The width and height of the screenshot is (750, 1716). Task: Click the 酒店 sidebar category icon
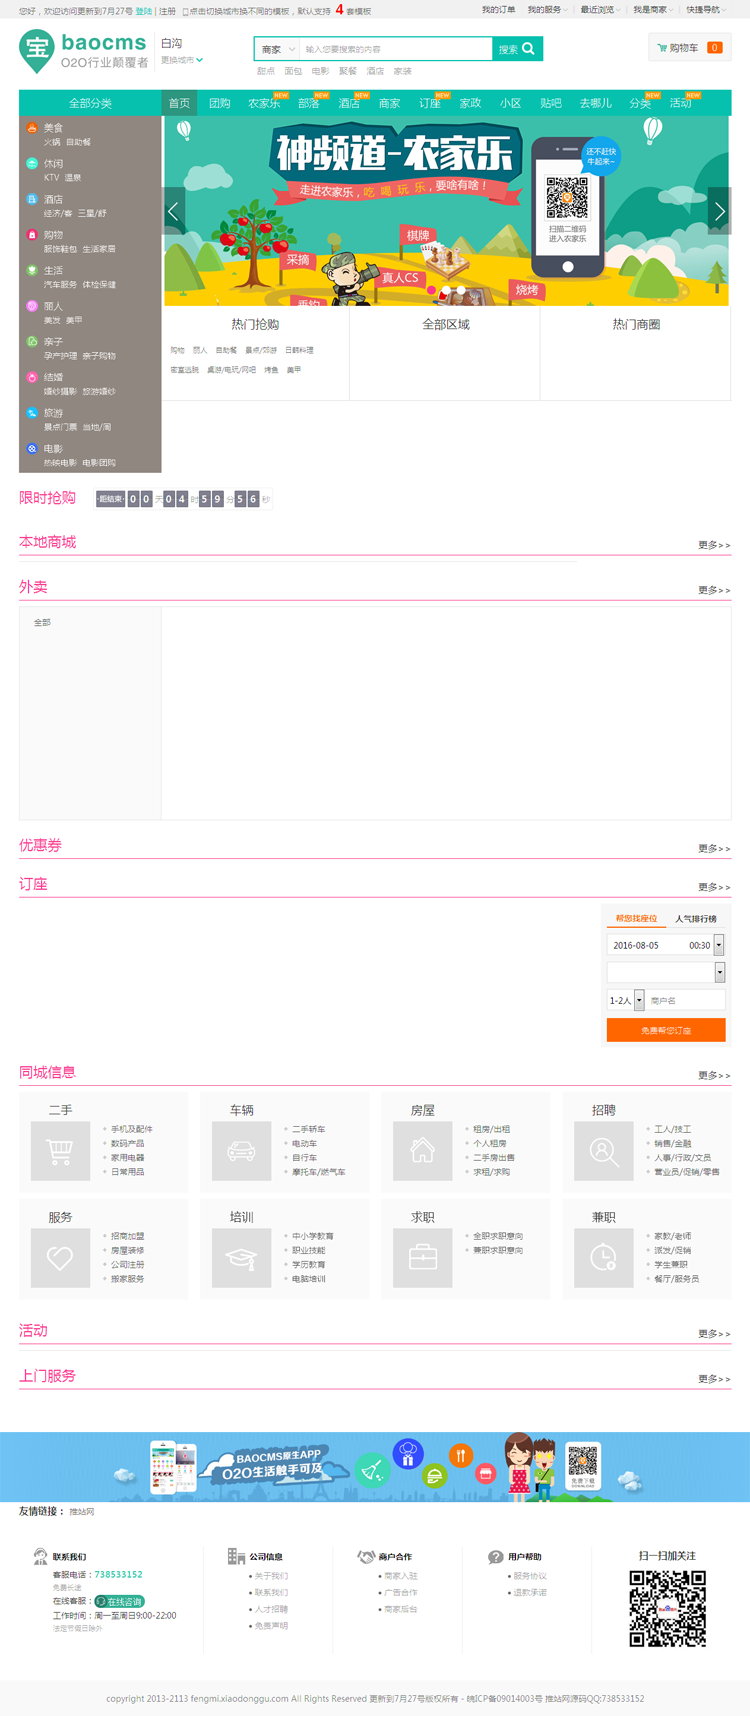(x=32, y=199)
